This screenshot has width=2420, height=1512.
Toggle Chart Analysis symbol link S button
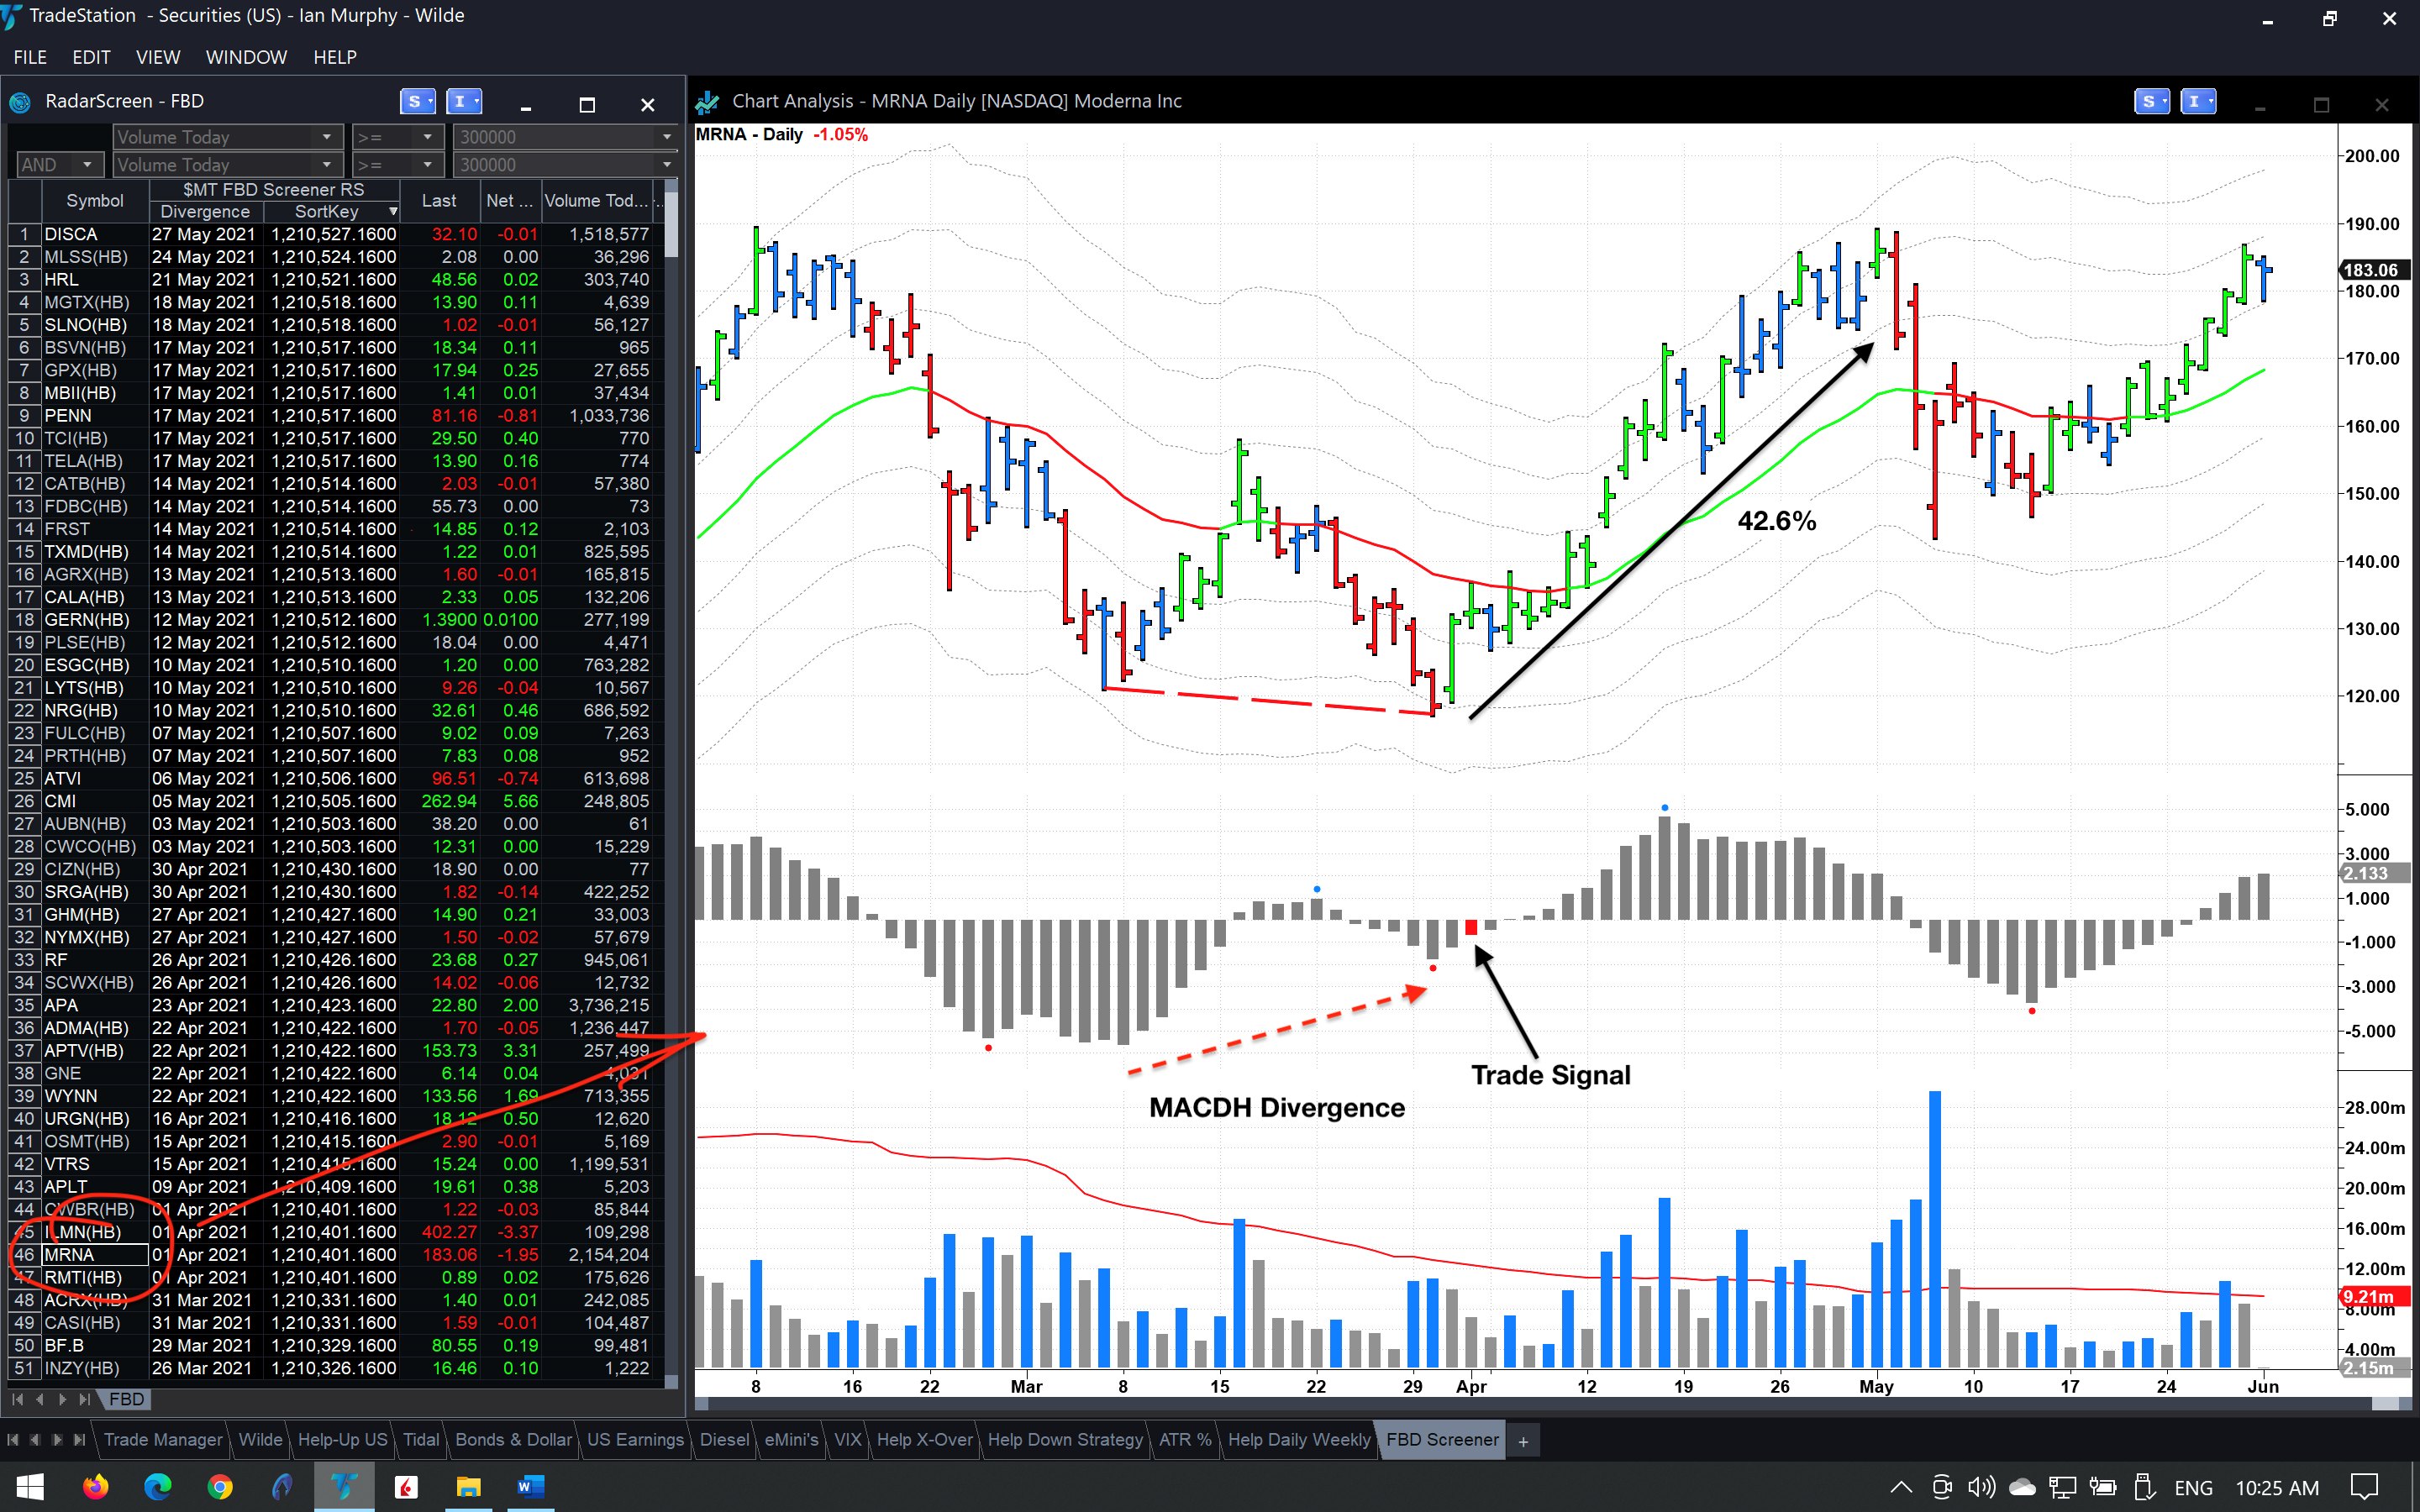coord(2151,102)
